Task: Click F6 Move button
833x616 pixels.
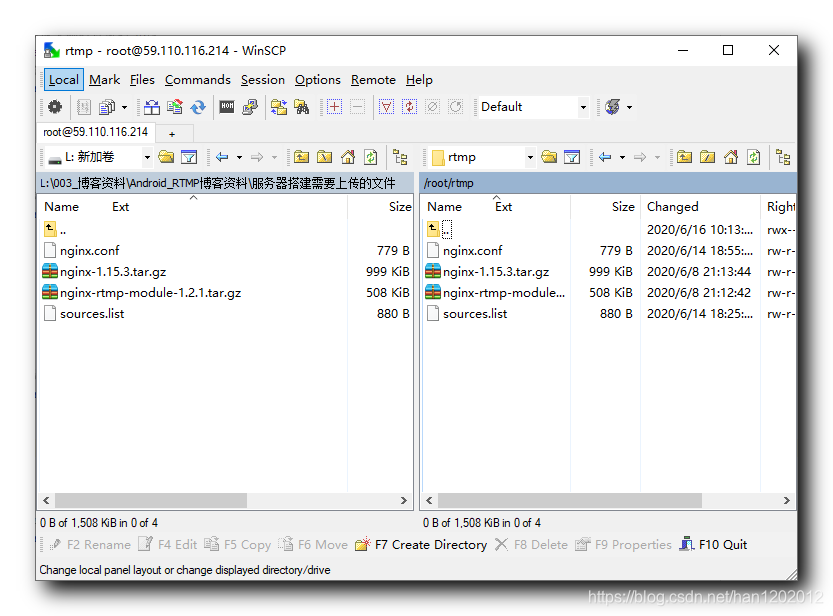Action: pyautogui.click(x=313, y=545)
